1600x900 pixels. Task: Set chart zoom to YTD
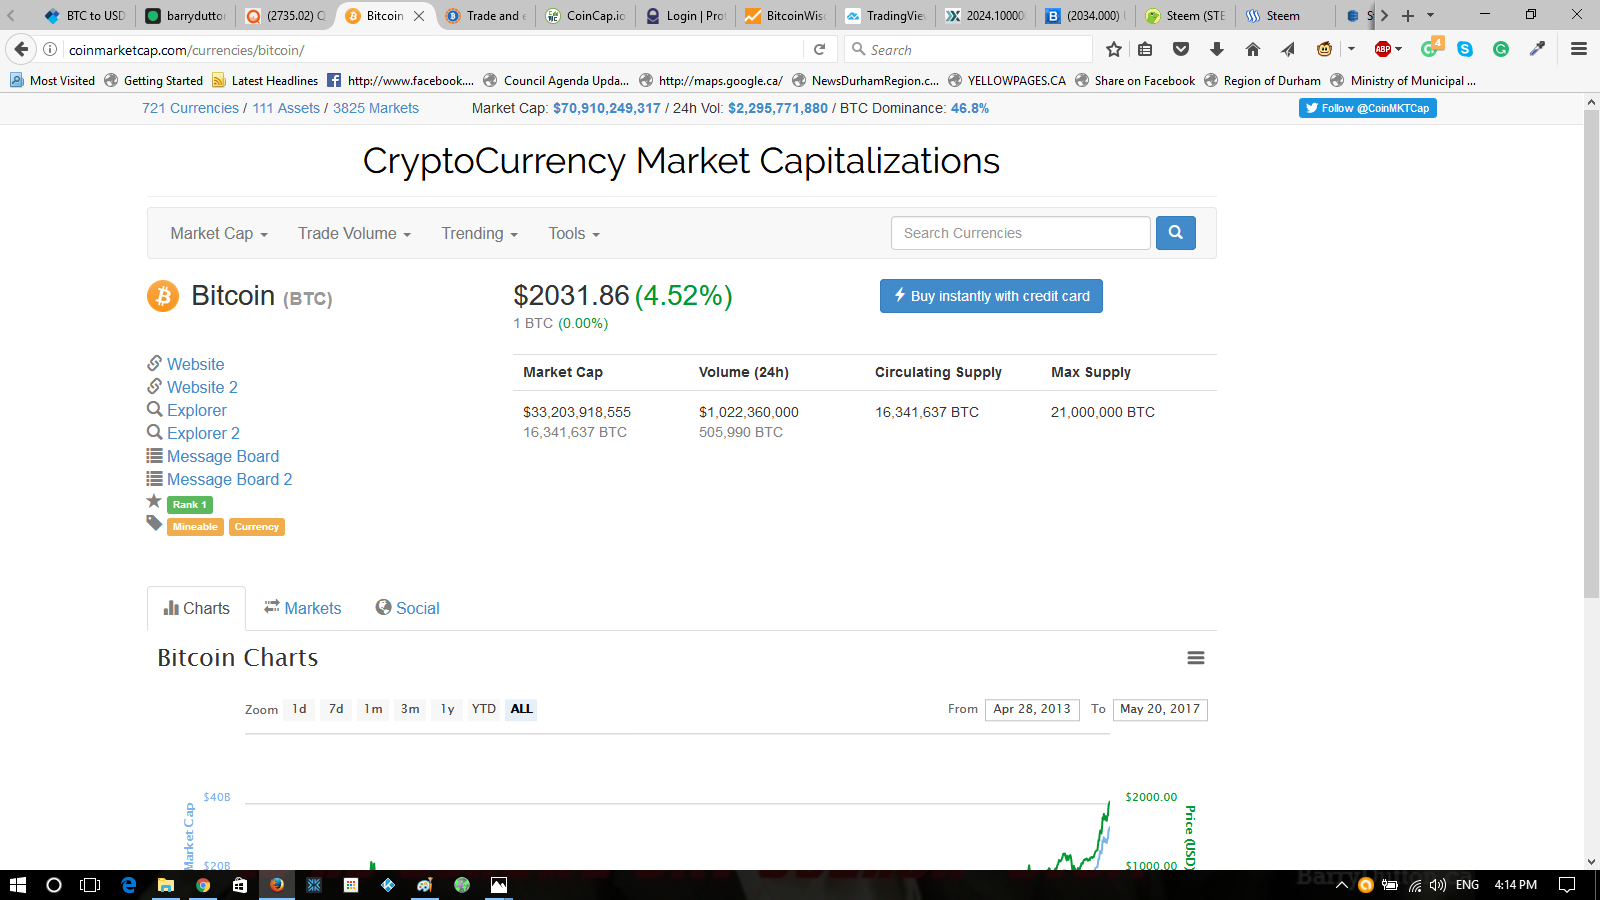(484, 709)
